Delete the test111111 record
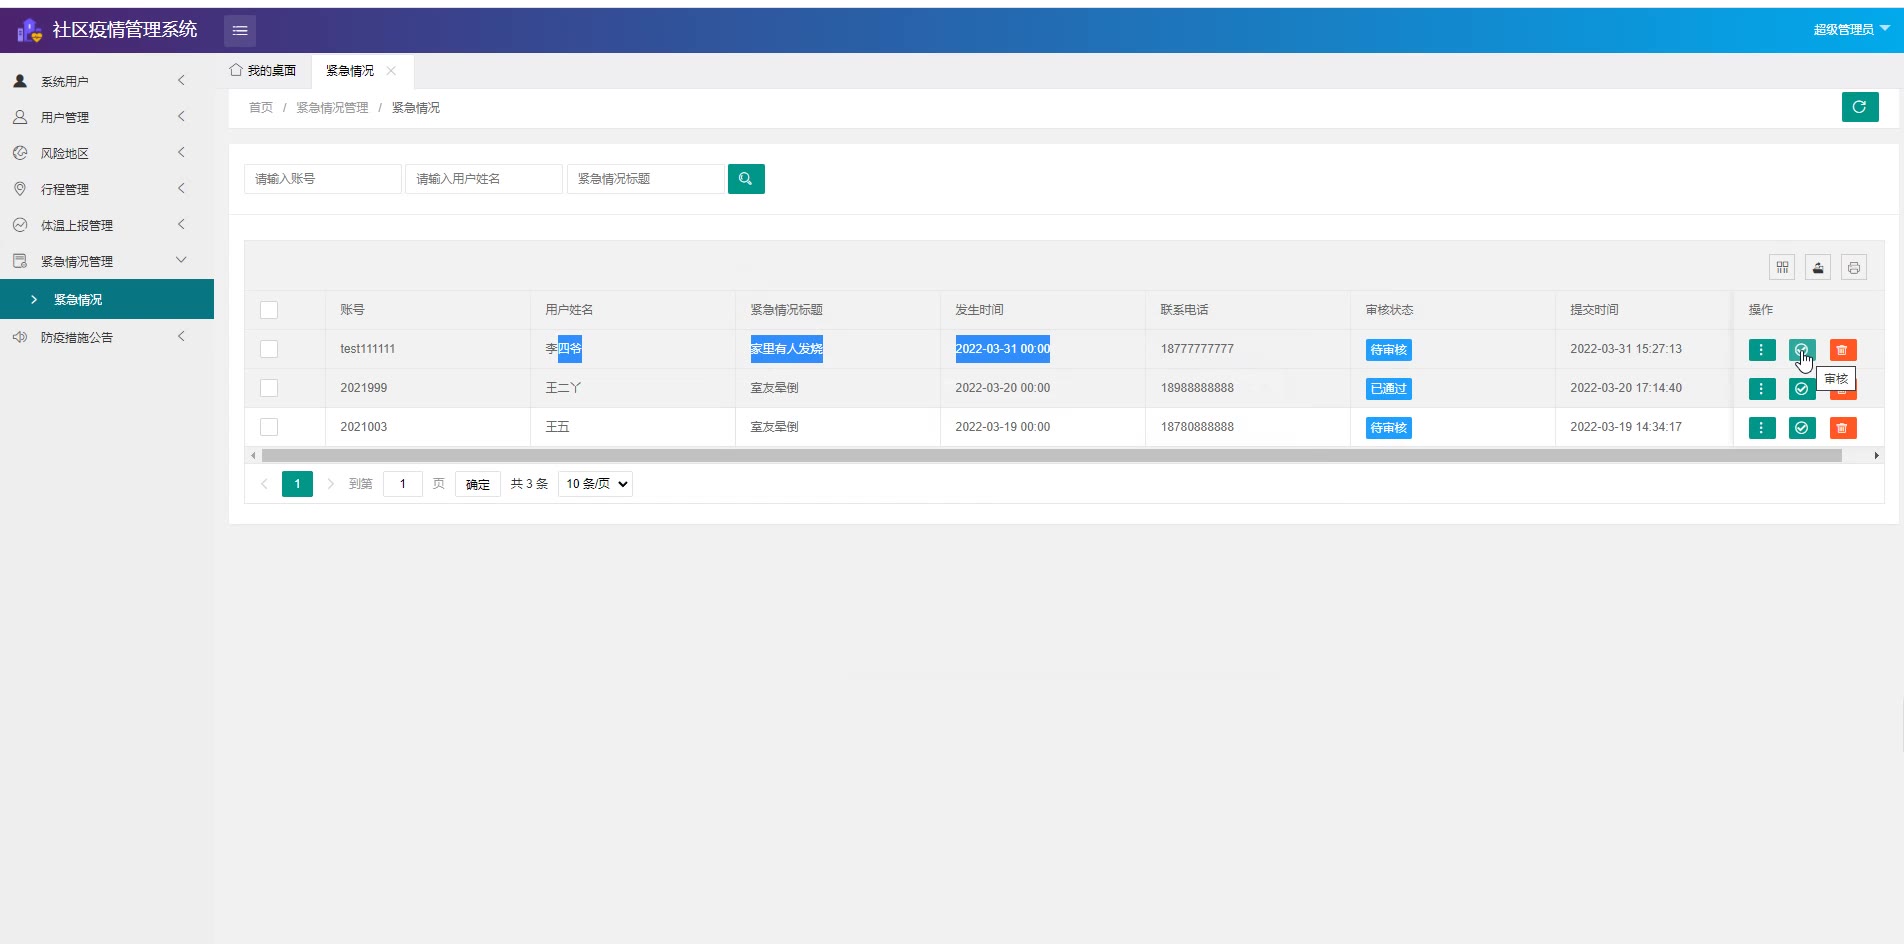The width and height of the screenshot is (1904, 944). 1842,350
